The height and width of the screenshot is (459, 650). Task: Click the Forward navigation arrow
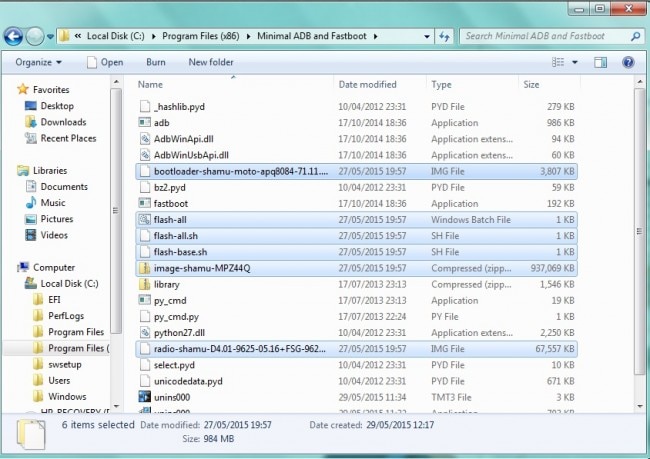(35, 36)
